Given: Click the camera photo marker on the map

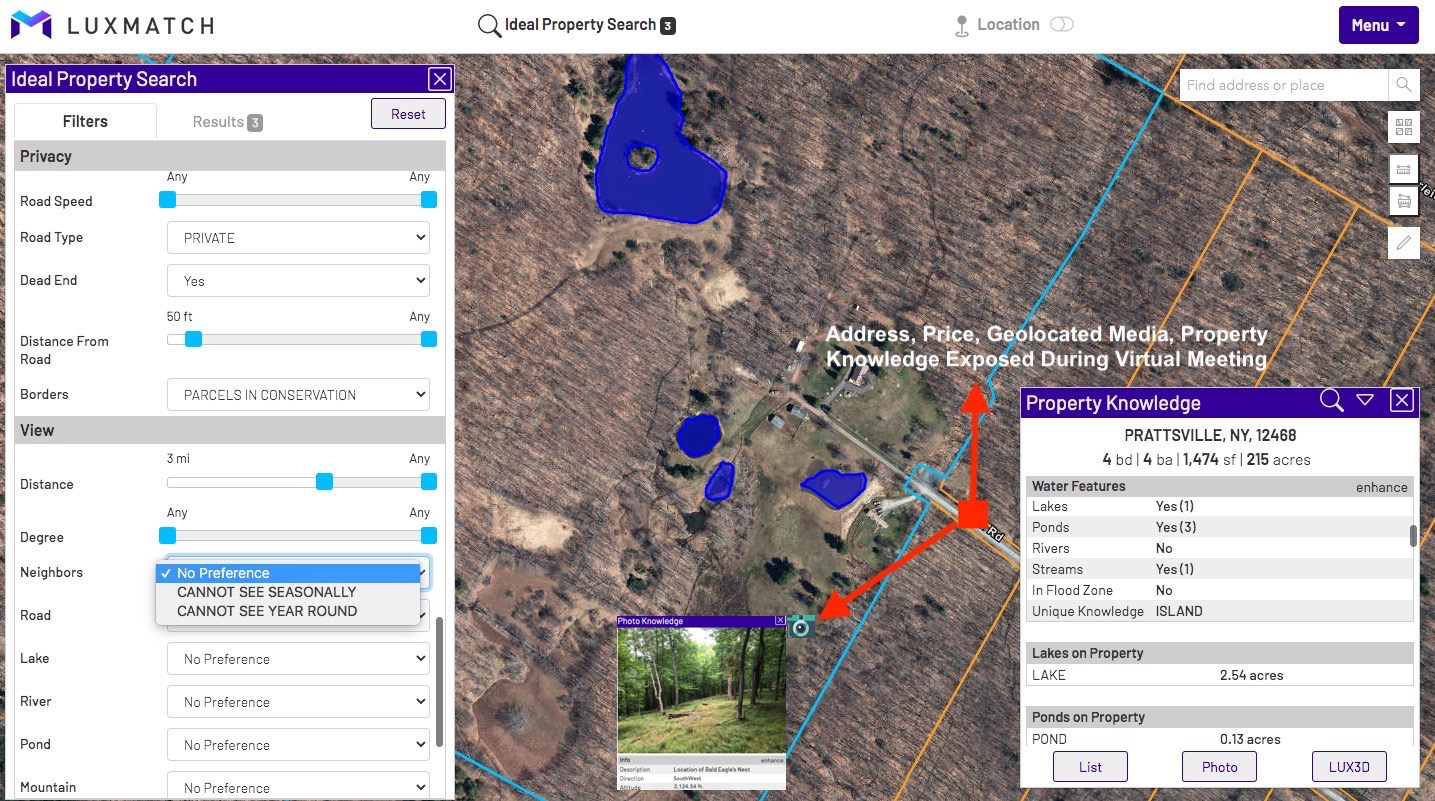Looking at the screenshot, I should tap(802, 627).
